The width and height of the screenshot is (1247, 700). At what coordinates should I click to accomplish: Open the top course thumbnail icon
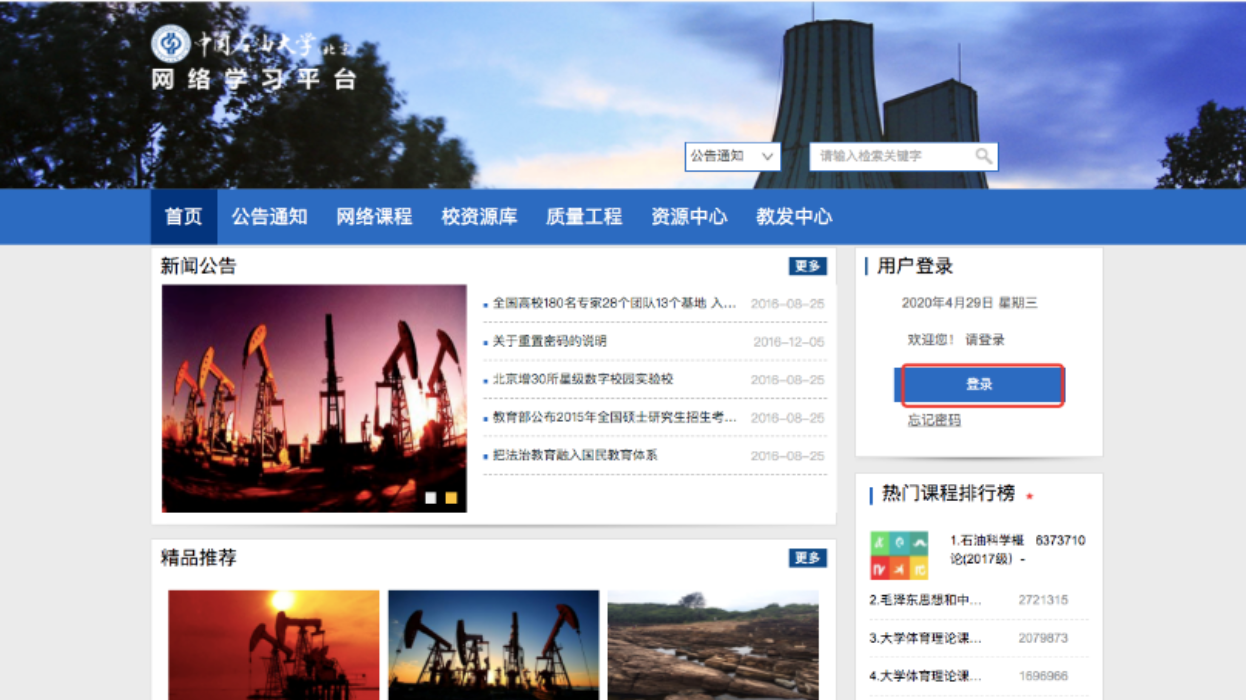point(899,555)
